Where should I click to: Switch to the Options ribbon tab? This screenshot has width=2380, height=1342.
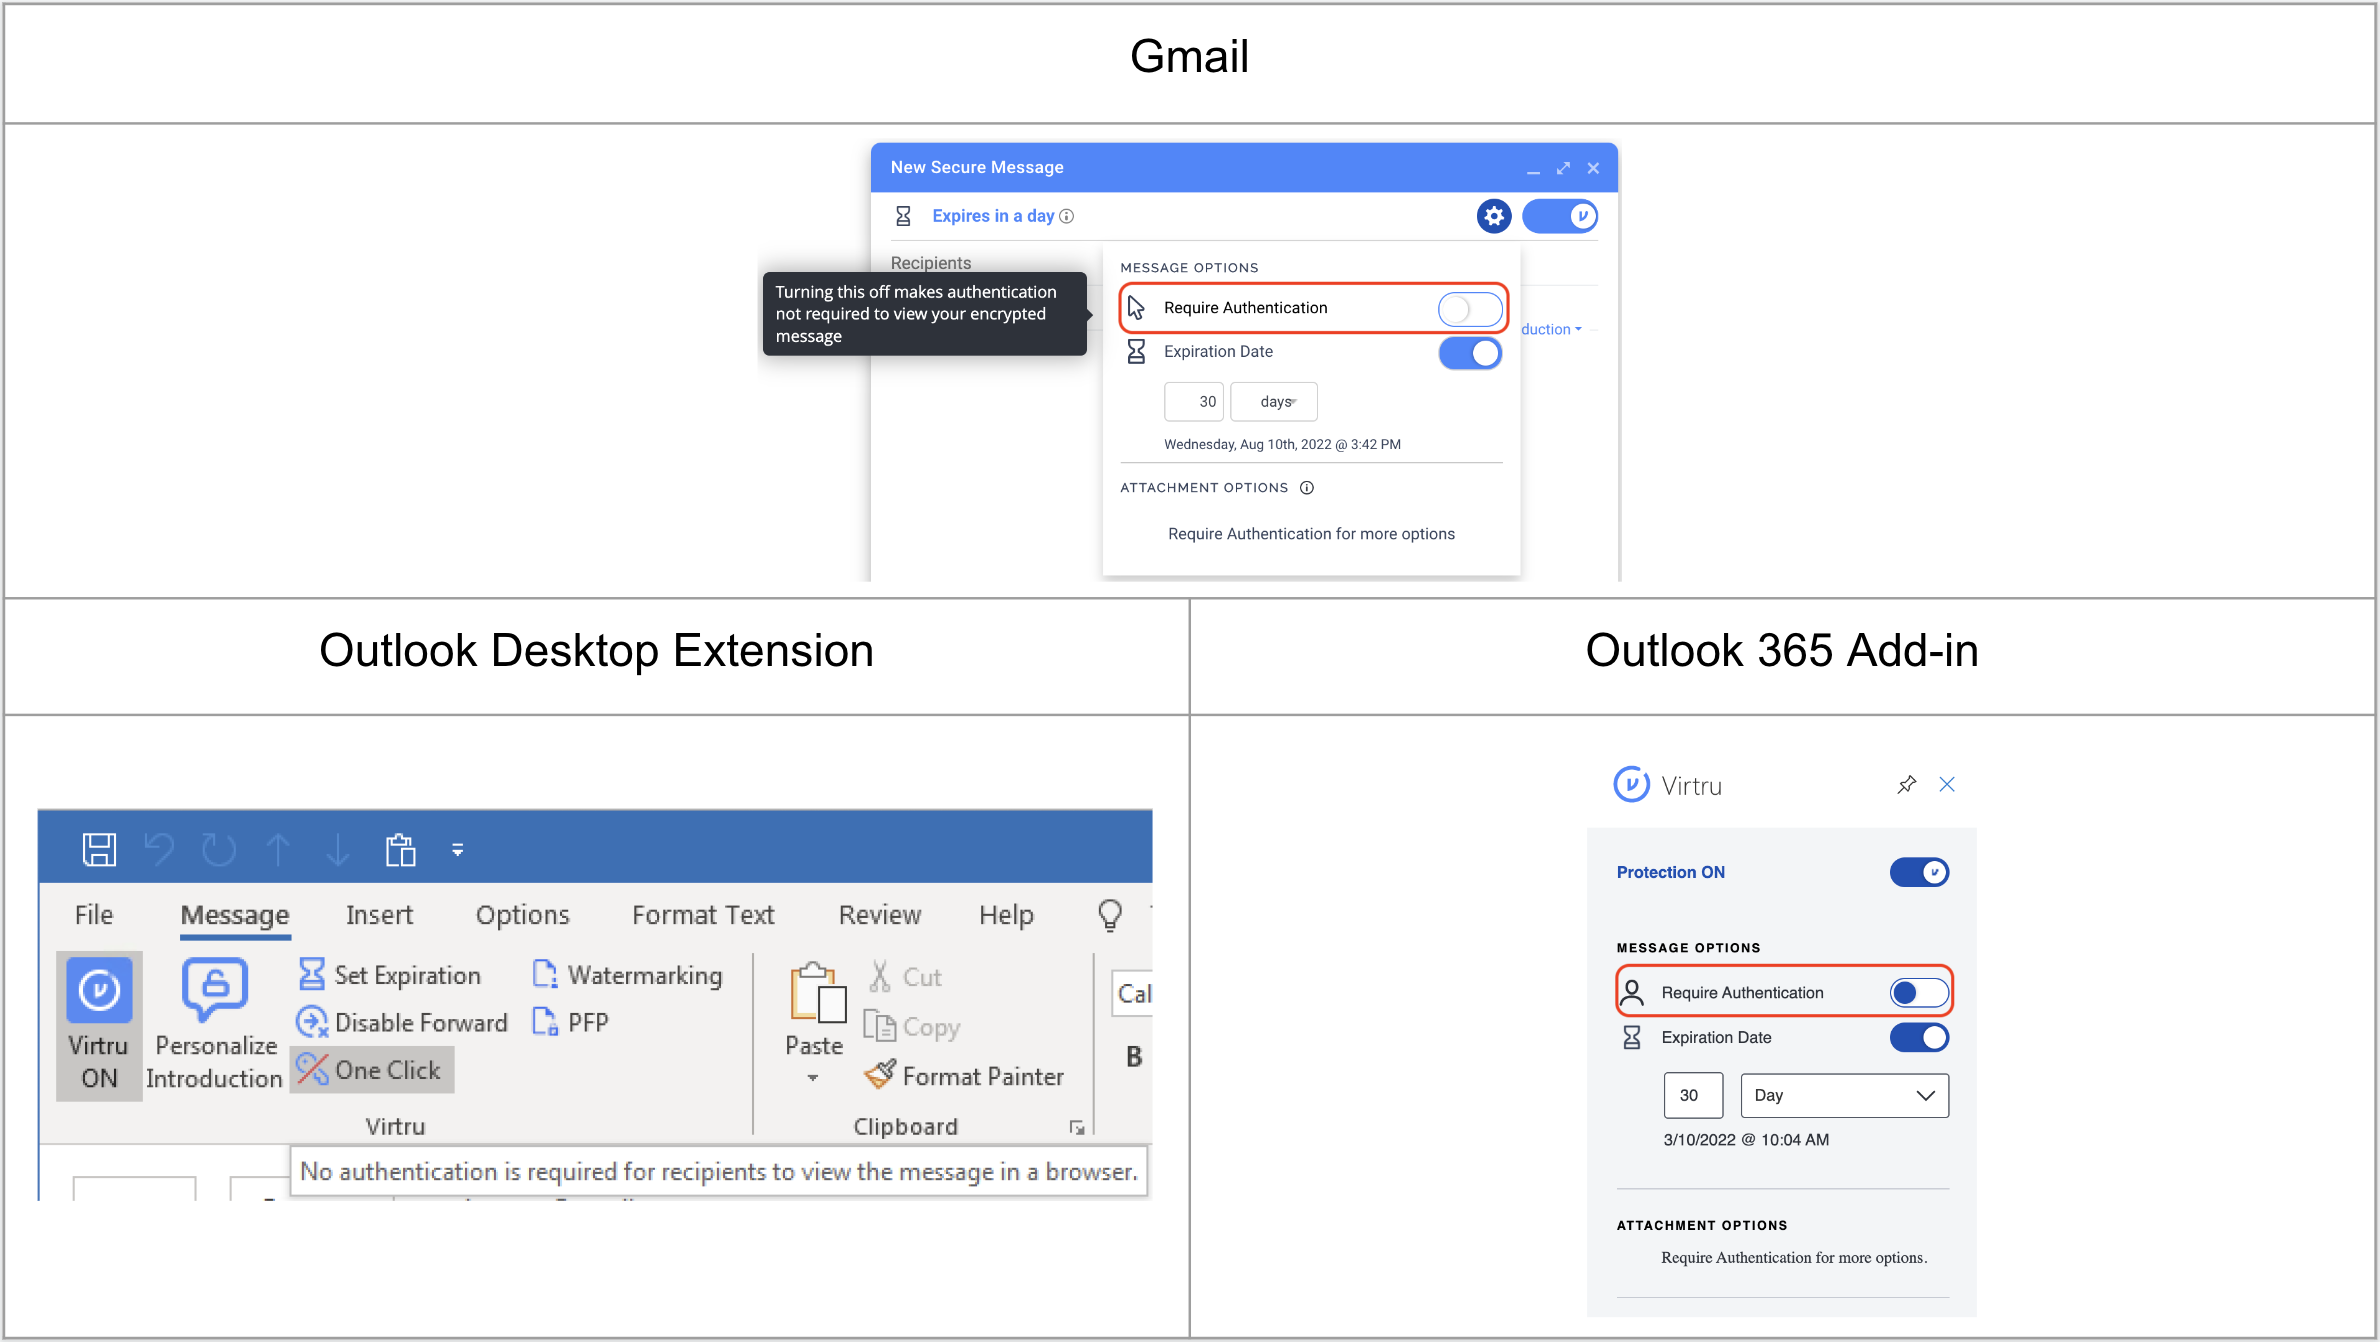(x=522, y=915)
